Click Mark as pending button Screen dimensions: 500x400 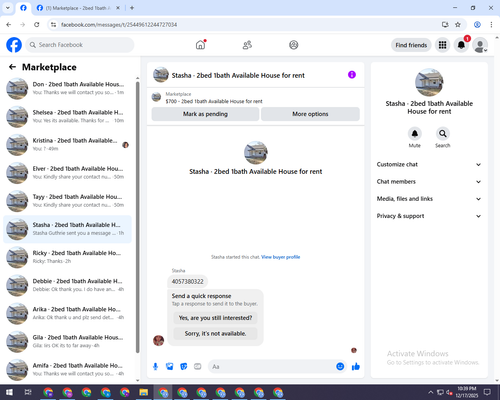pos(205,114)
